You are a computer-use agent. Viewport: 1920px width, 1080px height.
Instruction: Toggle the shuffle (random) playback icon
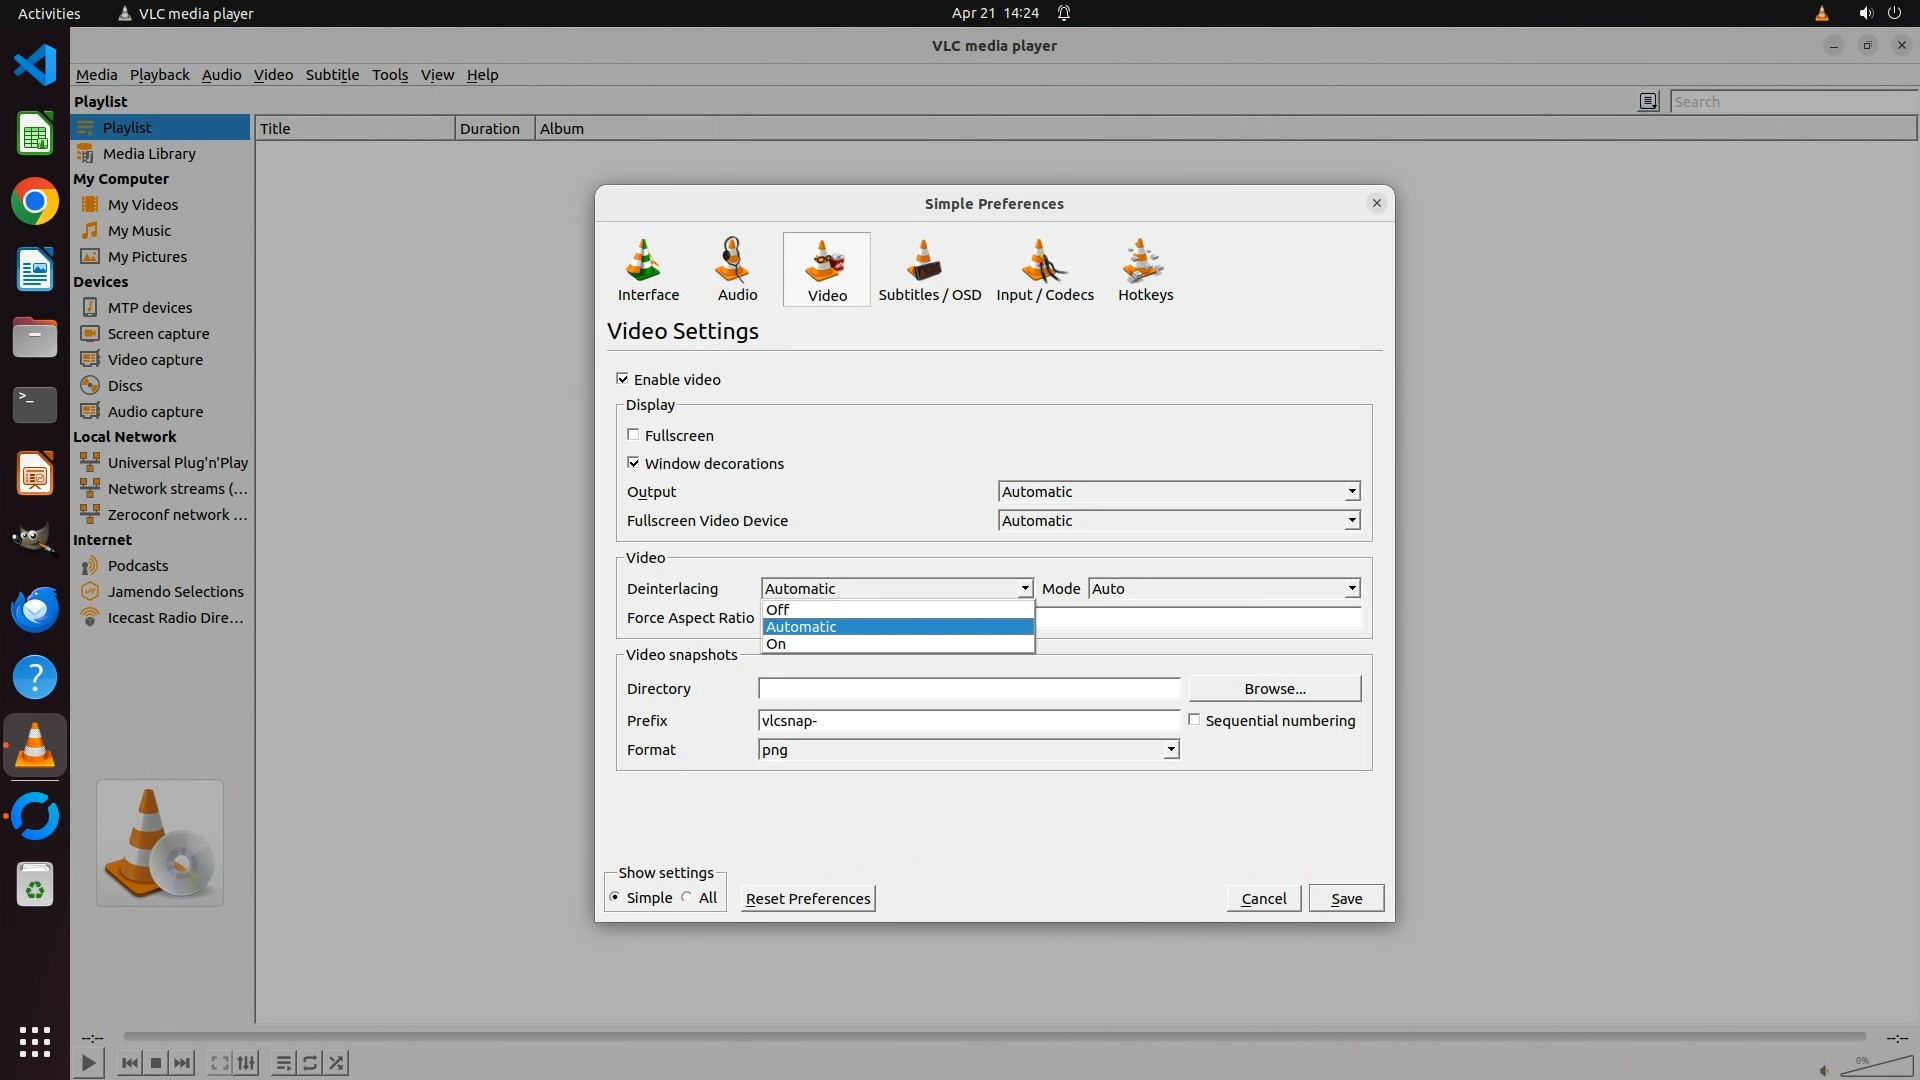point(337,1063)
